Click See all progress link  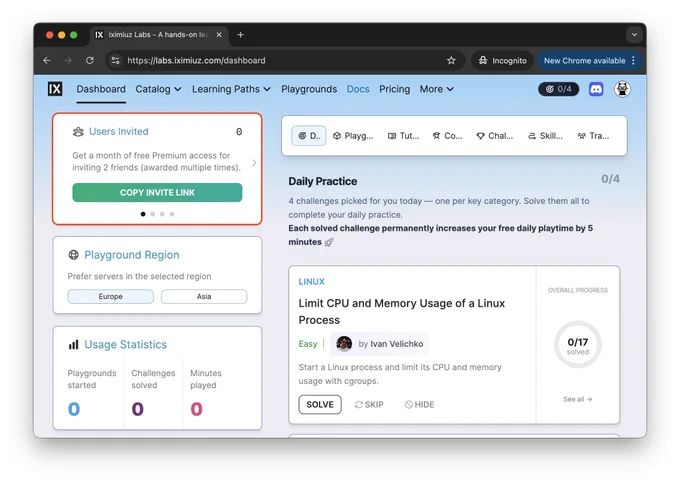[x=578, y=399]
